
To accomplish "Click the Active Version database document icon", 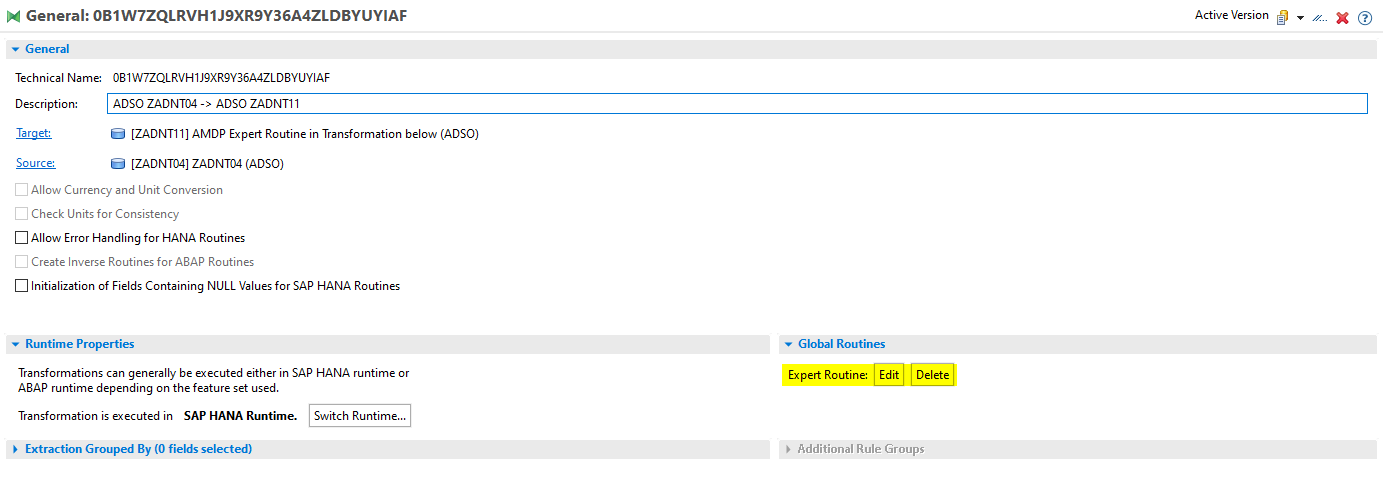I will (x=1282, y=17).
